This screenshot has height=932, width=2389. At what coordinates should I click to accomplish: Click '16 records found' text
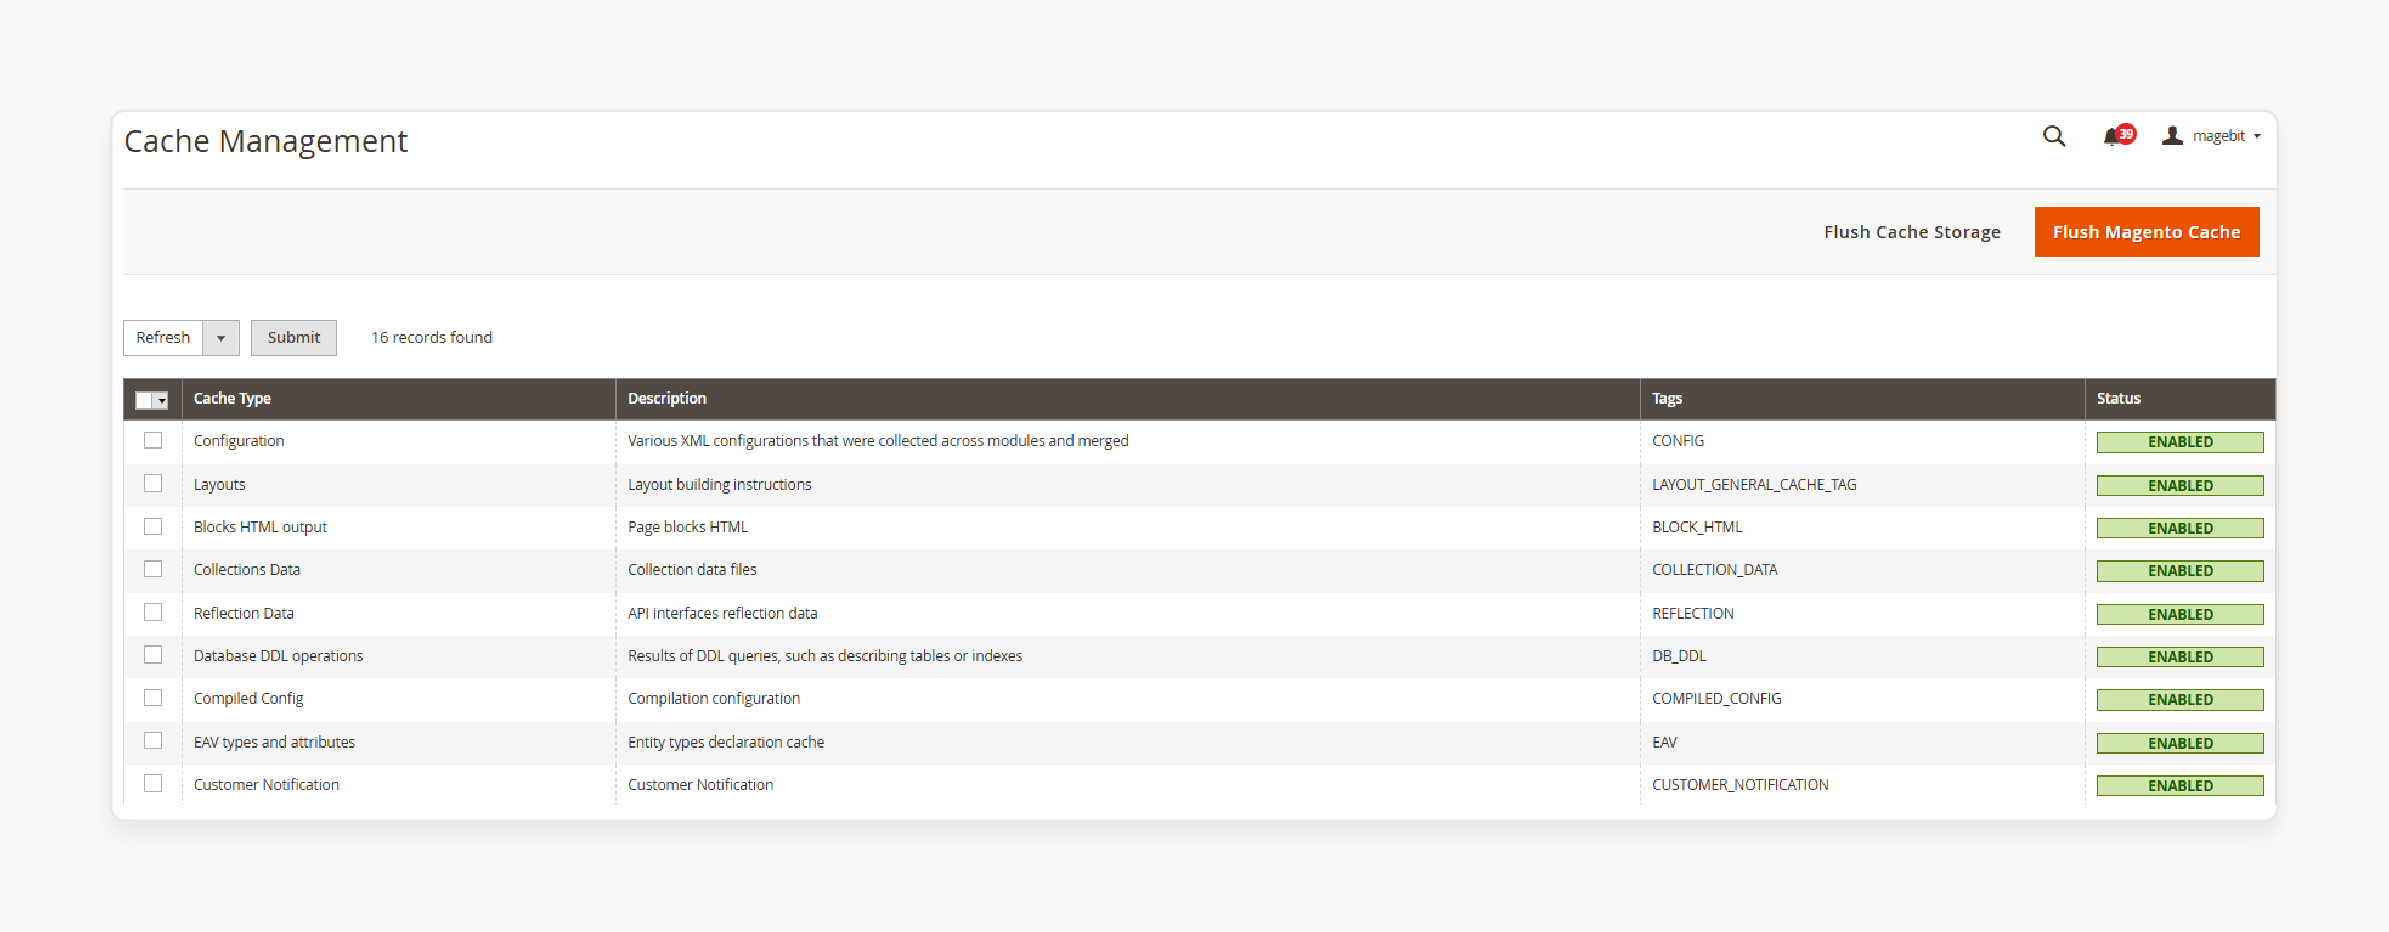[x=432, y=338]
